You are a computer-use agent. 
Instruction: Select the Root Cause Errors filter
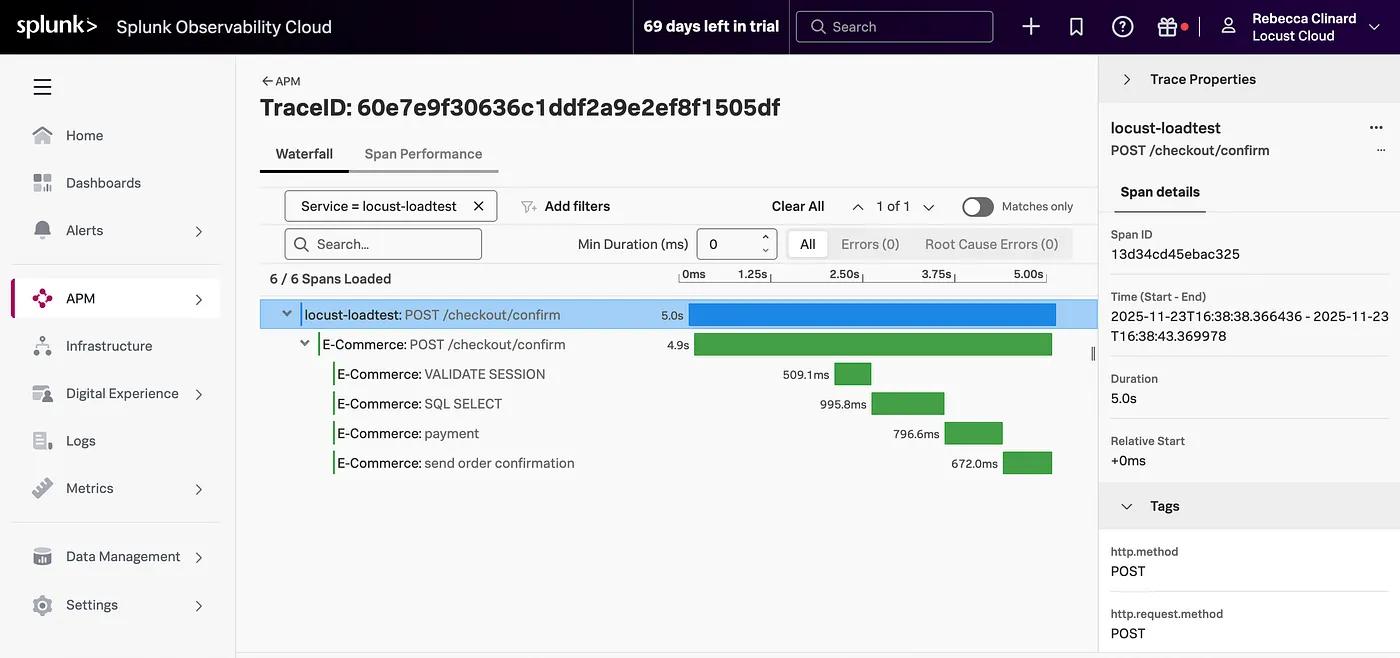pyautogui.click(x=991, y=243)
